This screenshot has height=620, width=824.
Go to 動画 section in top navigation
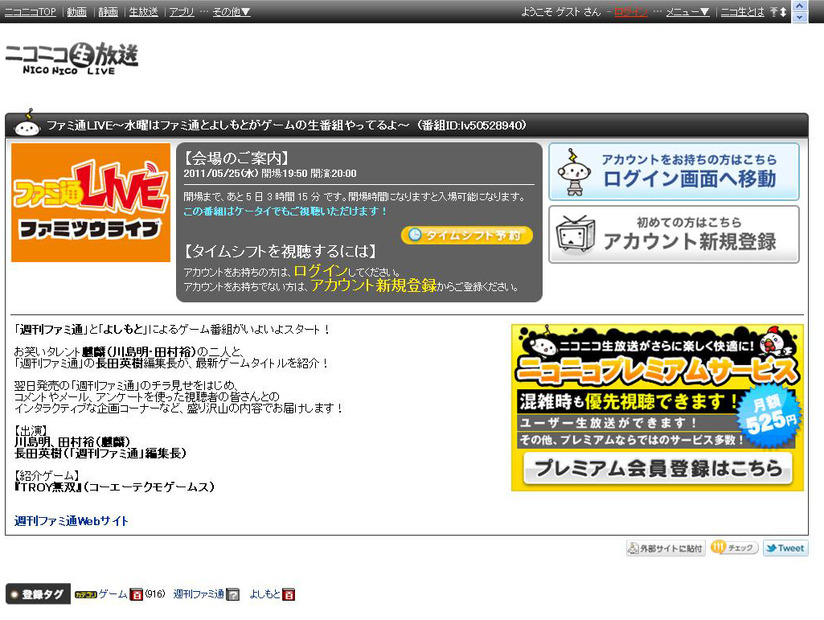[77, 12]
